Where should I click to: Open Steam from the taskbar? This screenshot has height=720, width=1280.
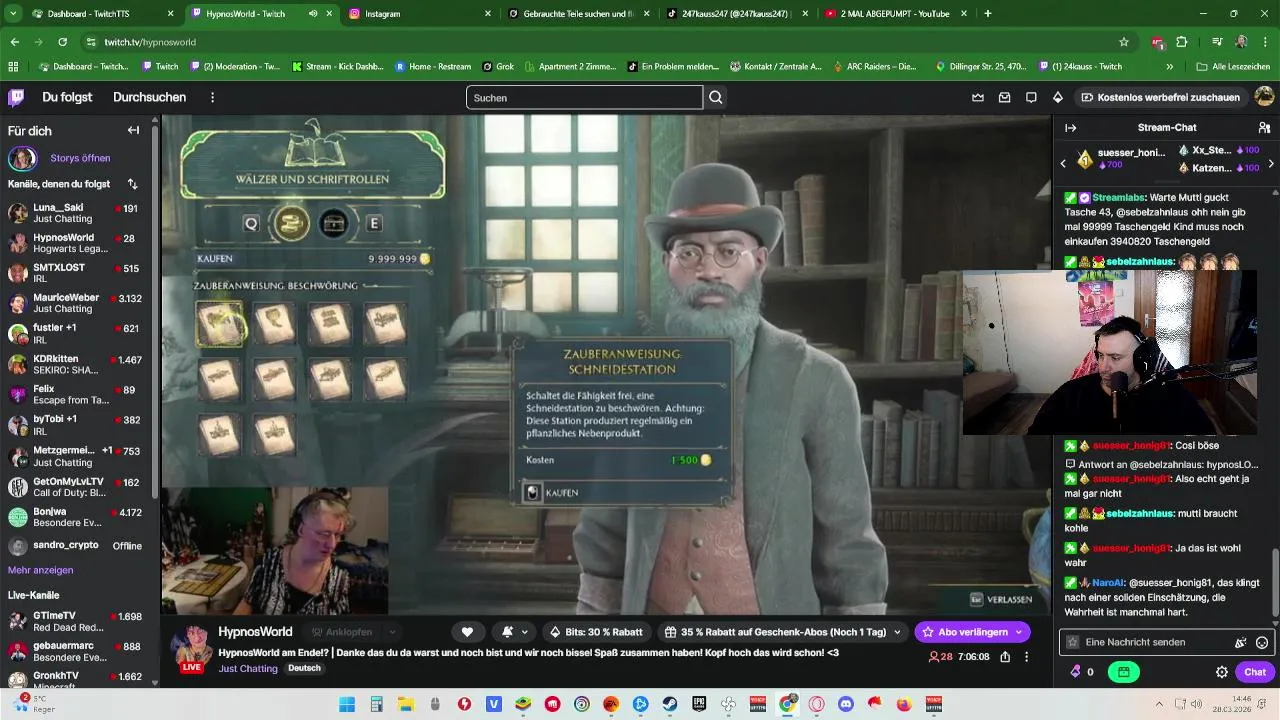pyautogui.click(x=670, y=704)
